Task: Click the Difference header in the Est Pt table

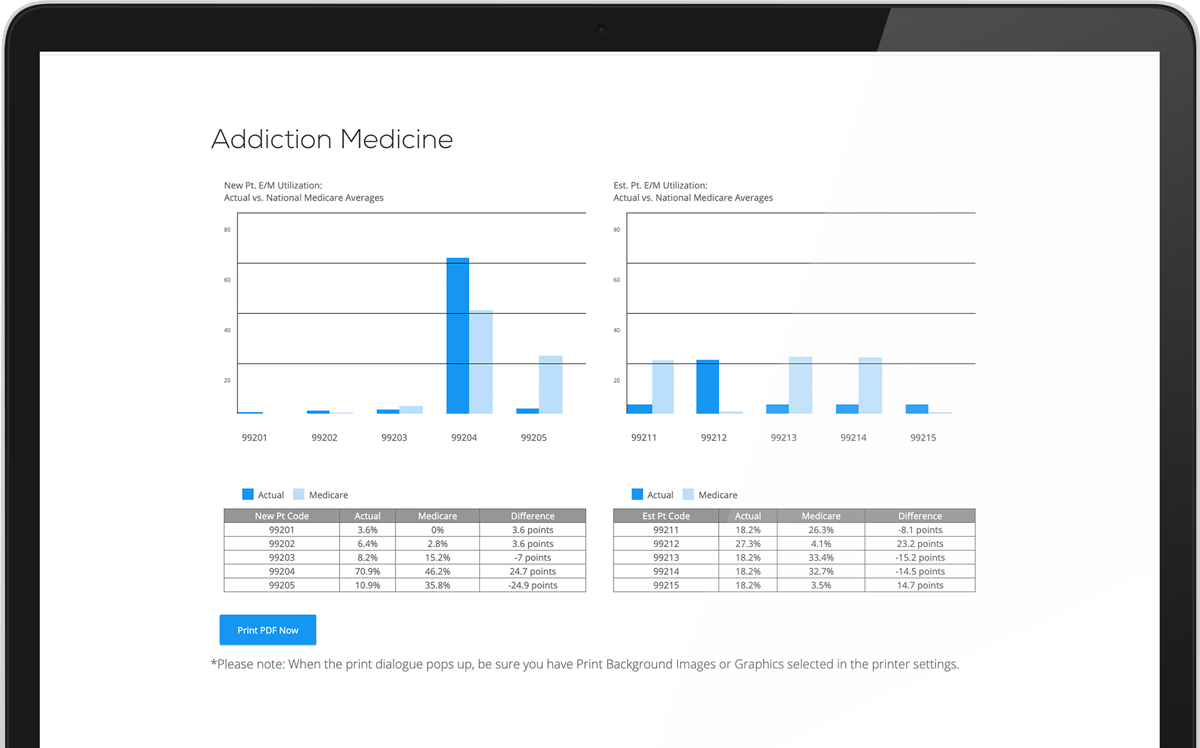Action: pos(919,516)
